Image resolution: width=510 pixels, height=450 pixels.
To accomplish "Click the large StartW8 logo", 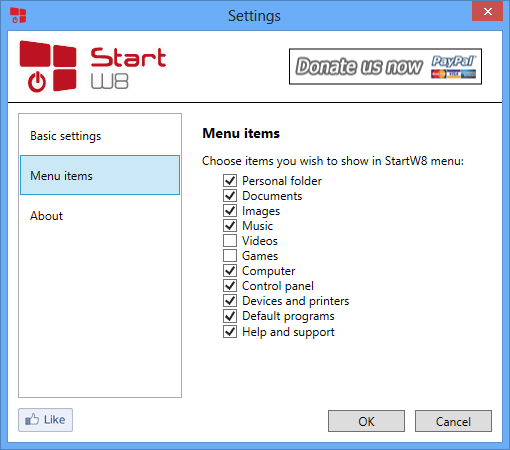I will click(93, 67).
